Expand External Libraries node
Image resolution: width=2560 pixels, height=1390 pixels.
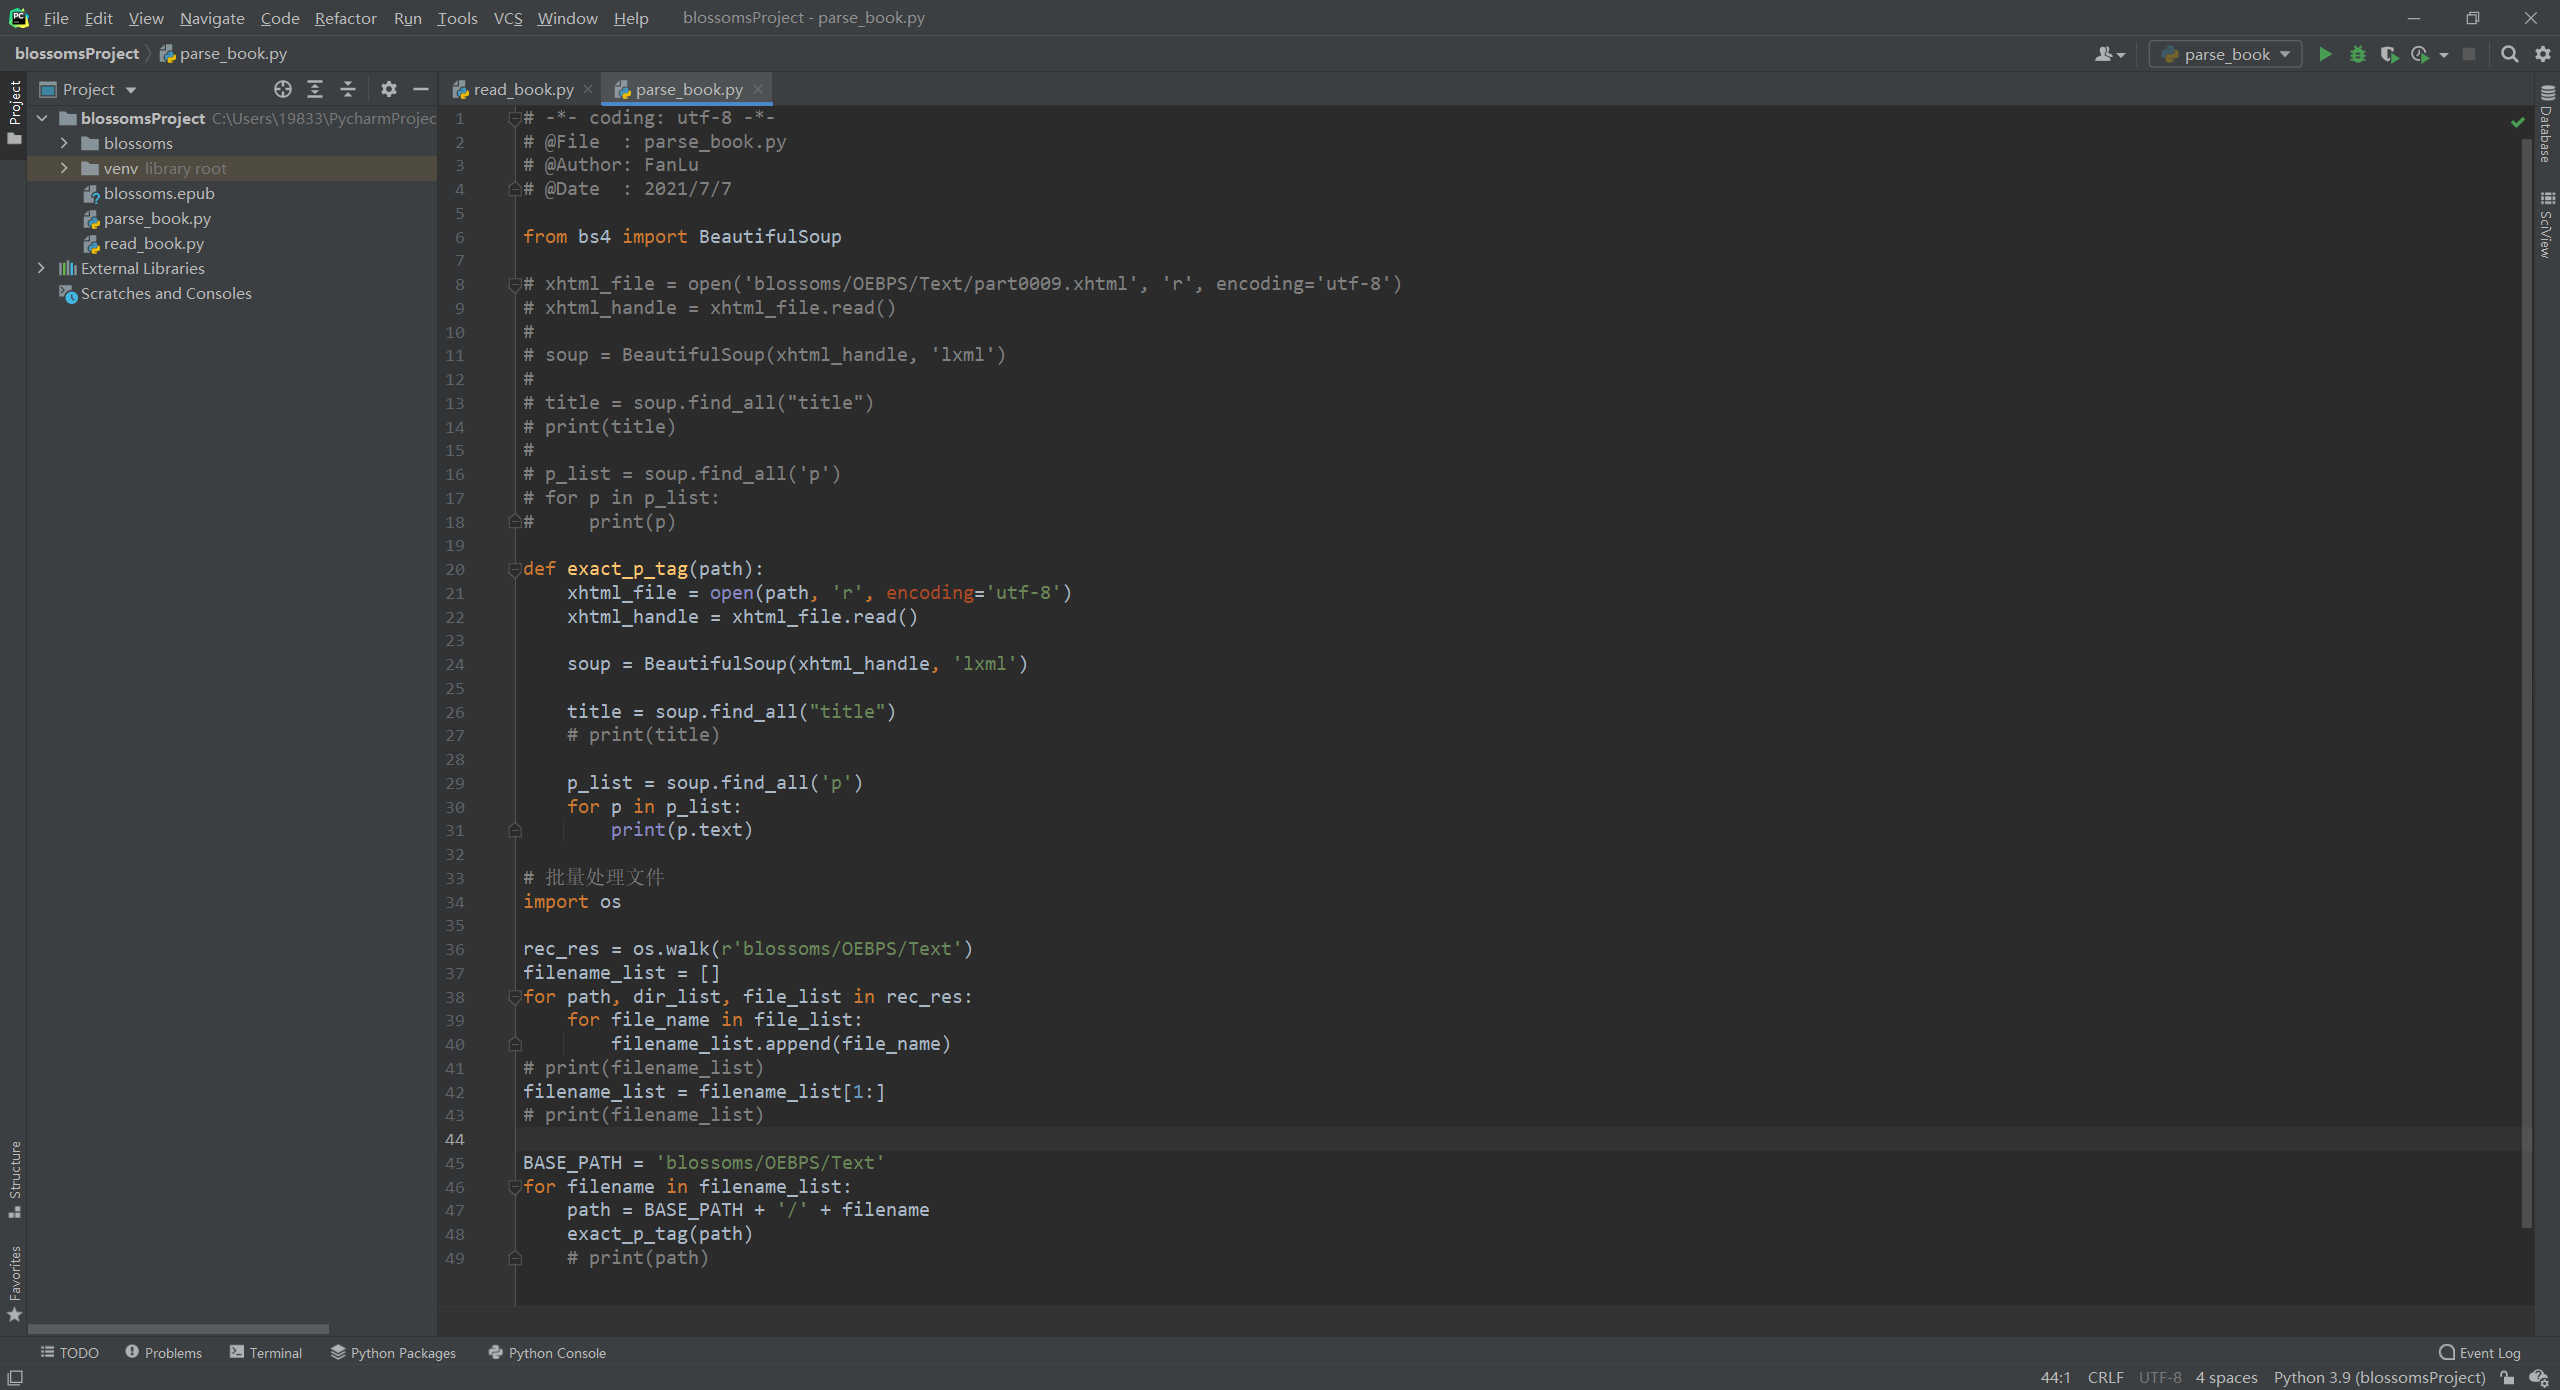pos(41,269)
